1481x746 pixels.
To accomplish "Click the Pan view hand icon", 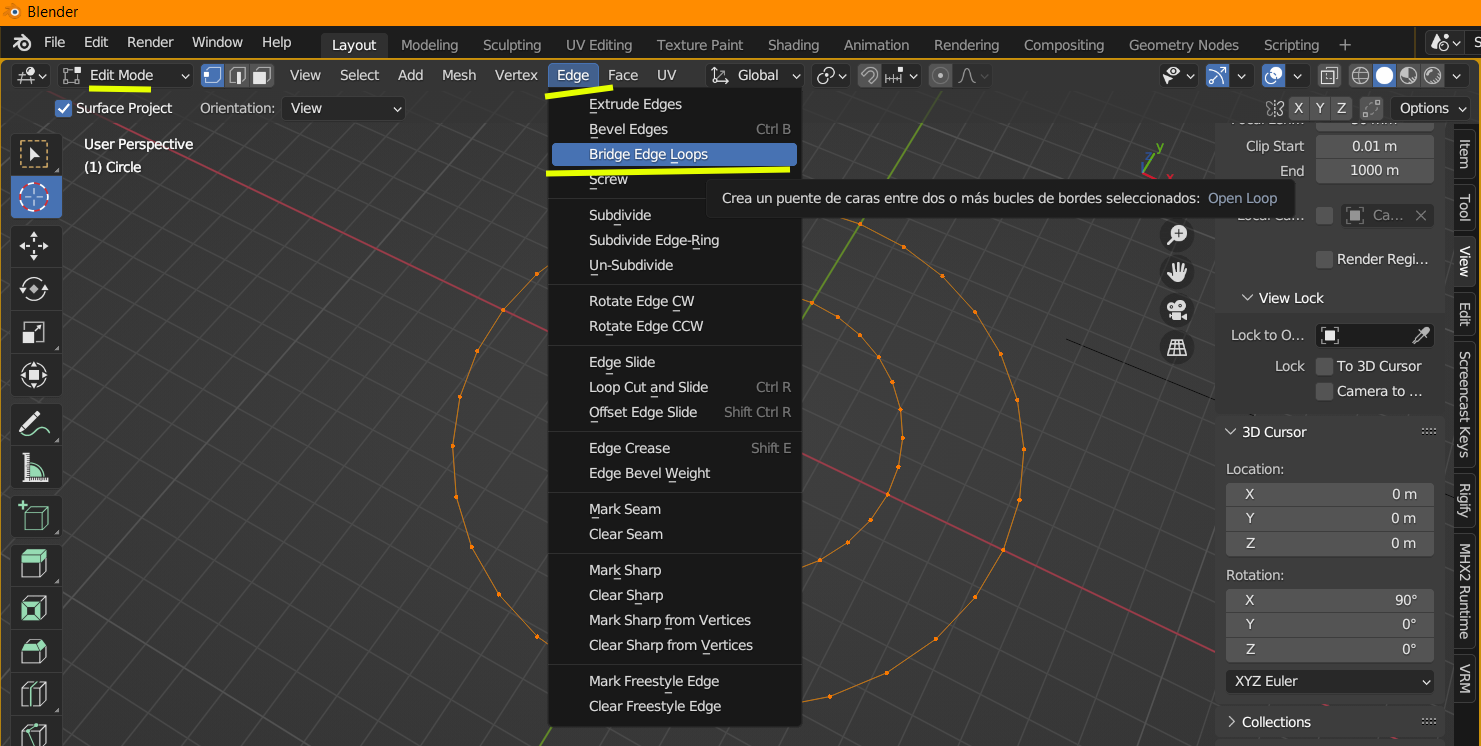I will [x=1177, y=272].
